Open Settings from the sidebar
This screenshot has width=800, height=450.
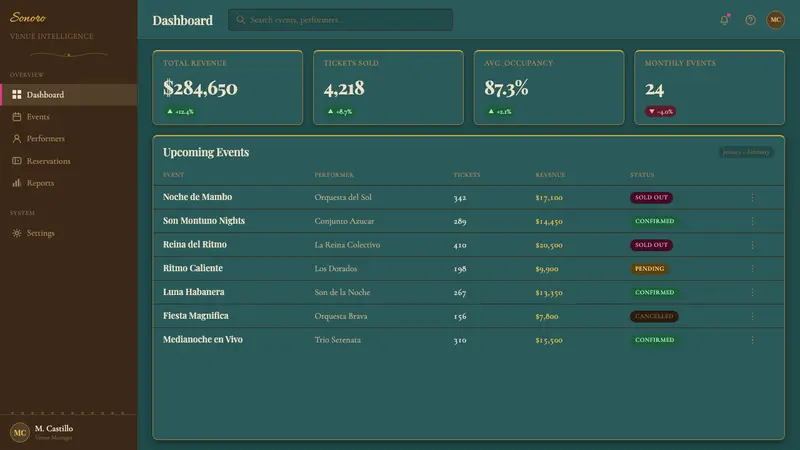[x=69, y=233]
